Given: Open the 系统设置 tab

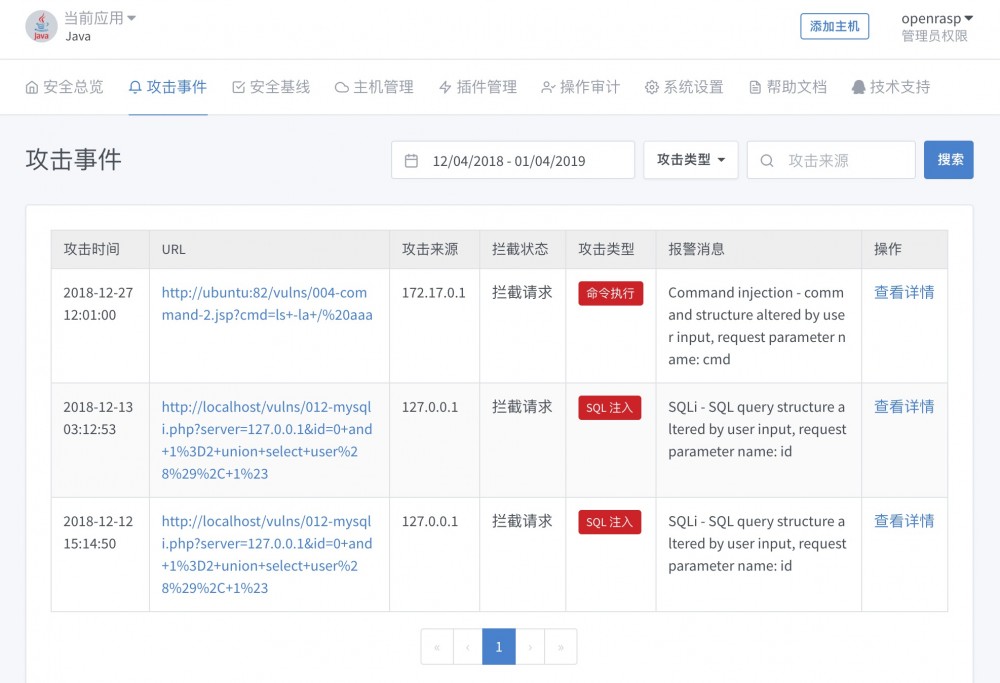Looking at the screenshot, I should click(x=684, y=87).
